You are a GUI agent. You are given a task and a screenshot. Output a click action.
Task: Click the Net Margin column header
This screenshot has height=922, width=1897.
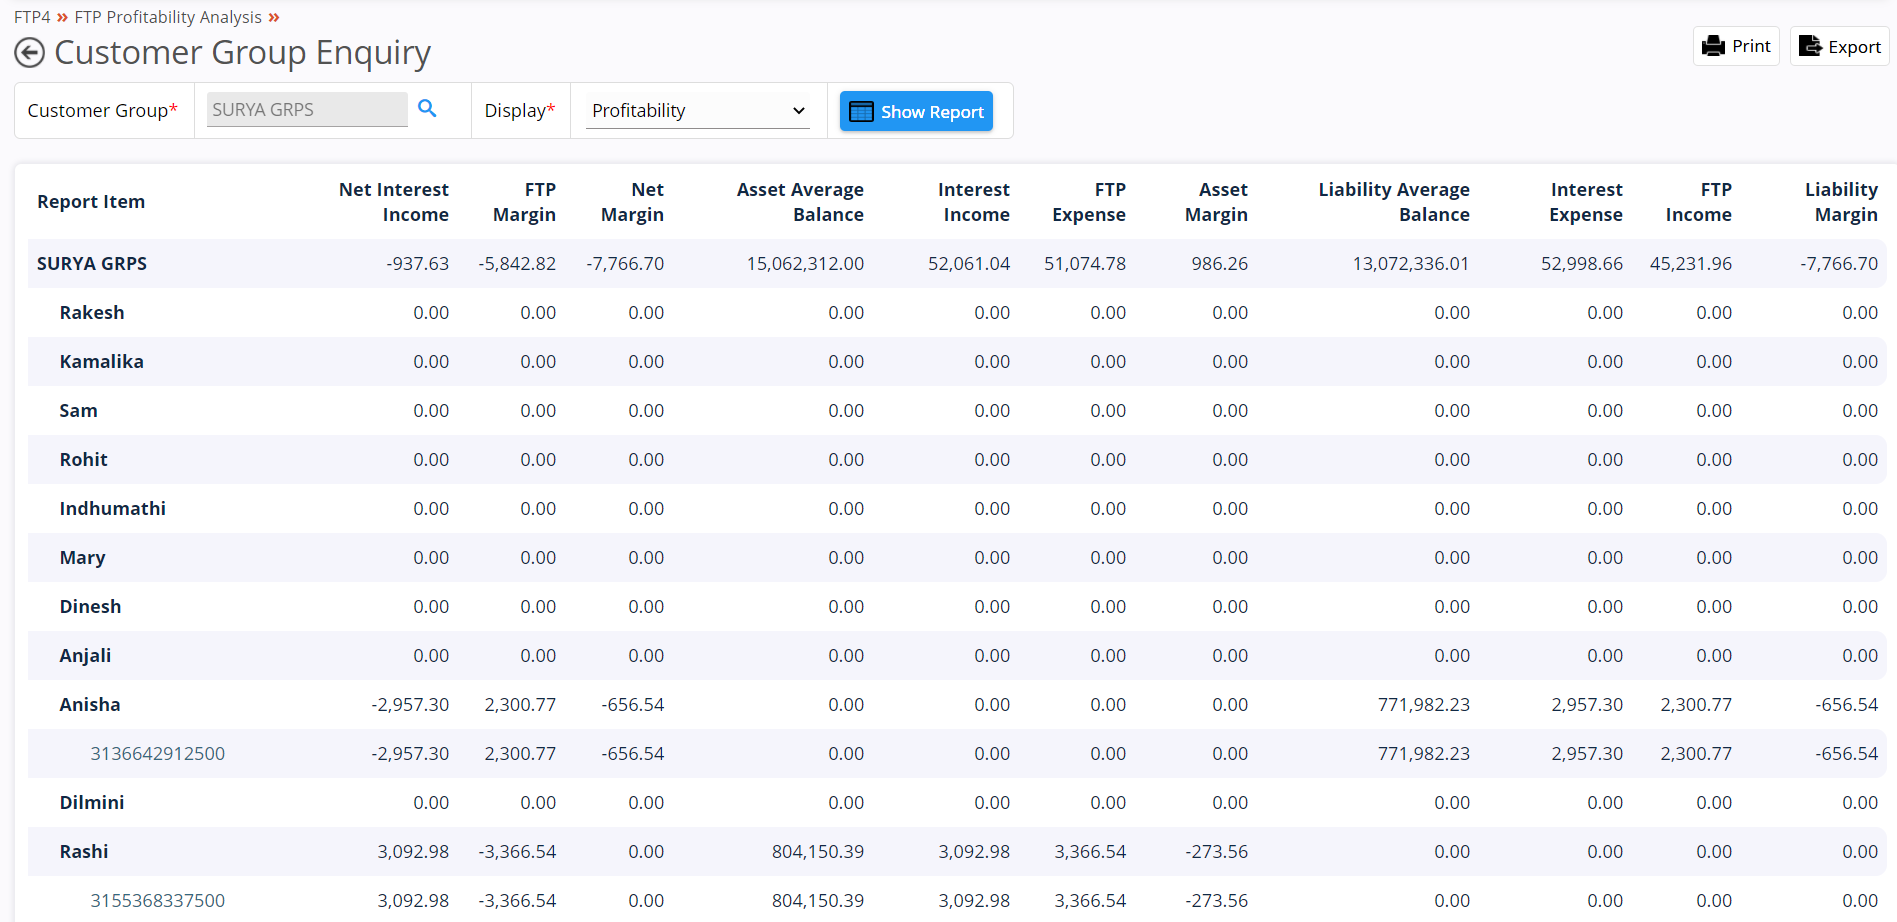click(x=632, y=202)
